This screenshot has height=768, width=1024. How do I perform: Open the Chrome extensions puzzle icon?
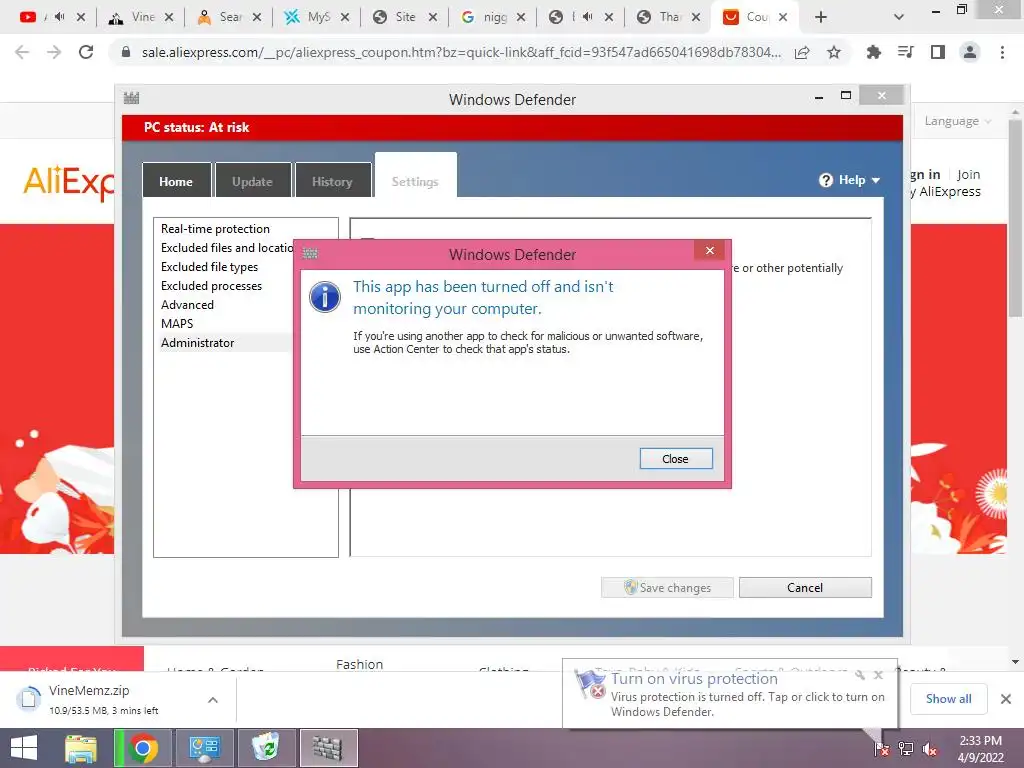pyautogui.click(x=874, y=52)
